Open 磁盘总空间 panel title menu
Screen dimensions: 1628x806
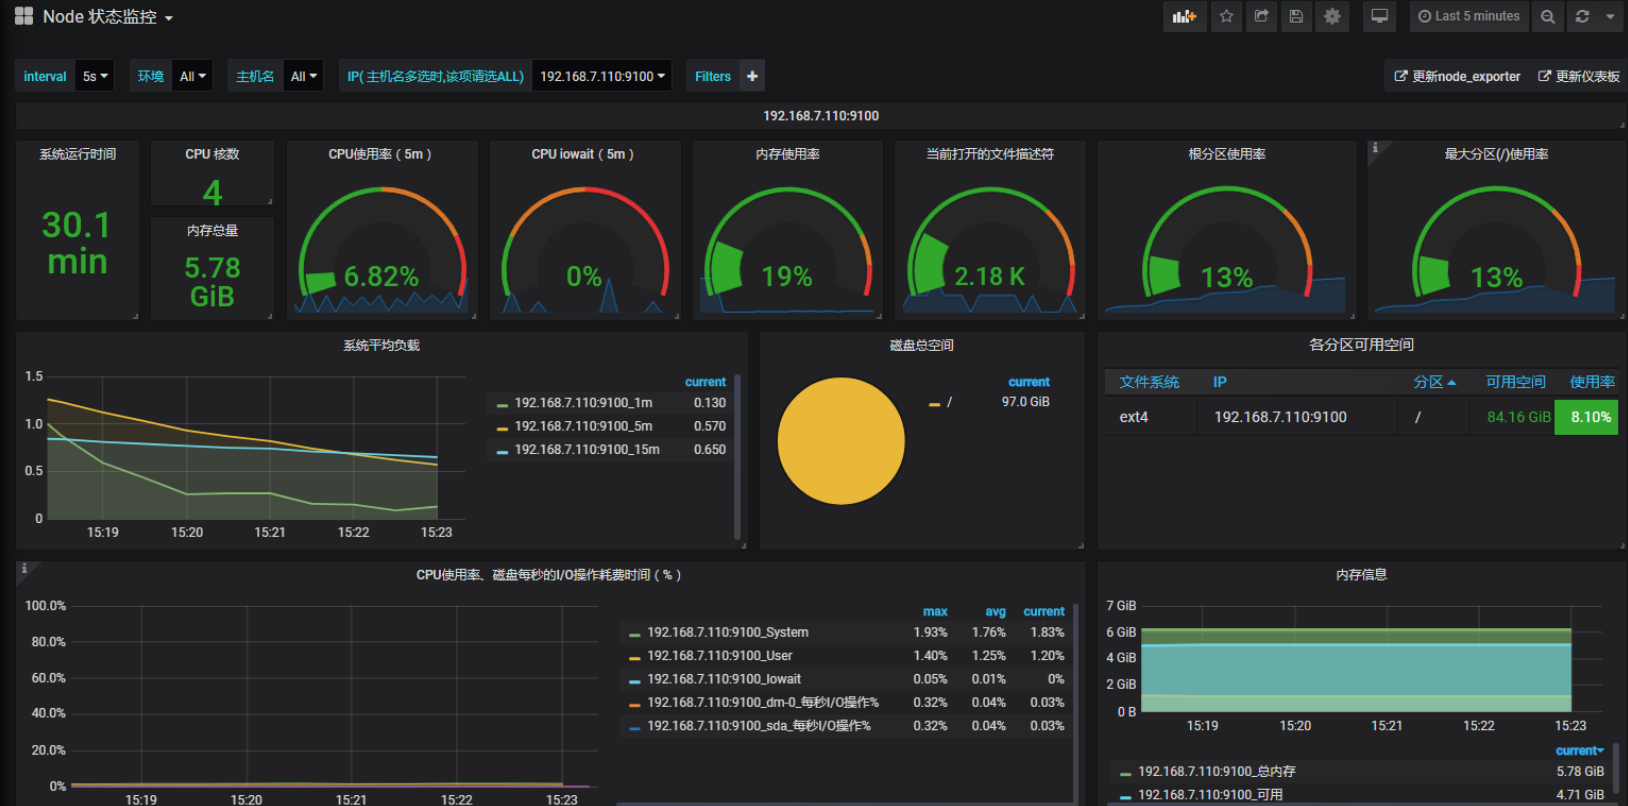tap(921, 345)
